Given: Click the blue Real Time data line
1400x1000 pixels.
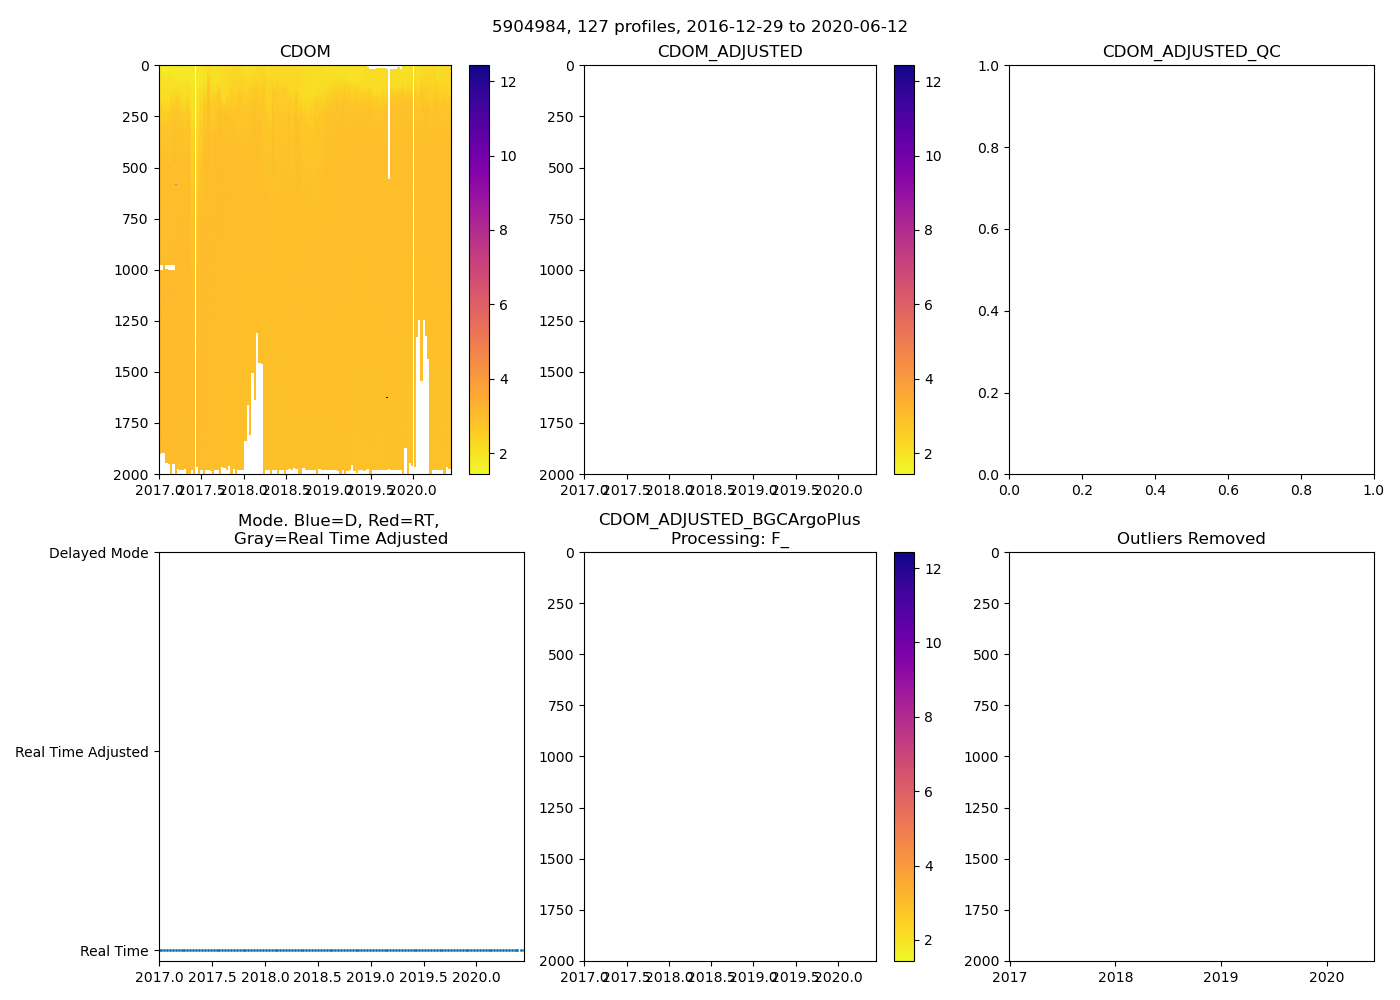Looking at the screenshot, I should point(341,950).
